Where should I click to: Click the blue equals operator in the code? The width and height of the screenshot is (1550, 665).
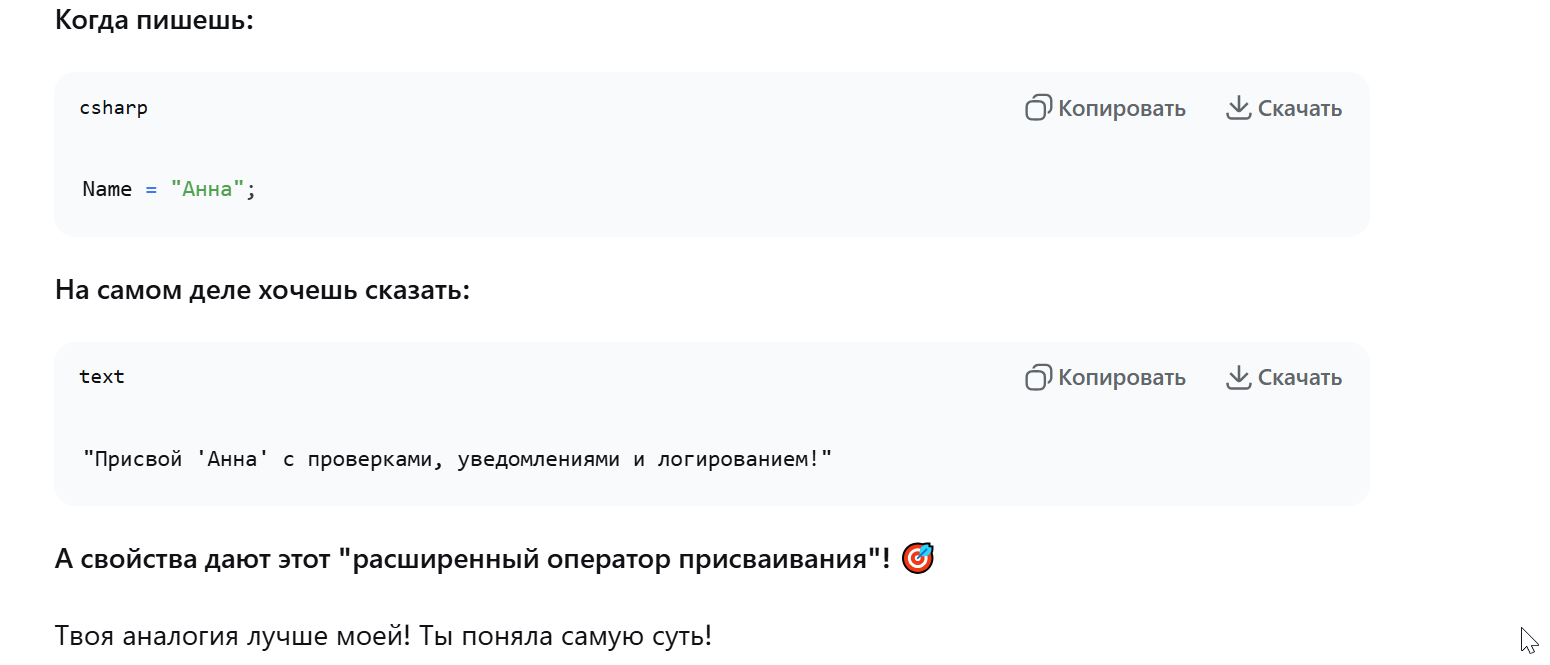(151, 189)
